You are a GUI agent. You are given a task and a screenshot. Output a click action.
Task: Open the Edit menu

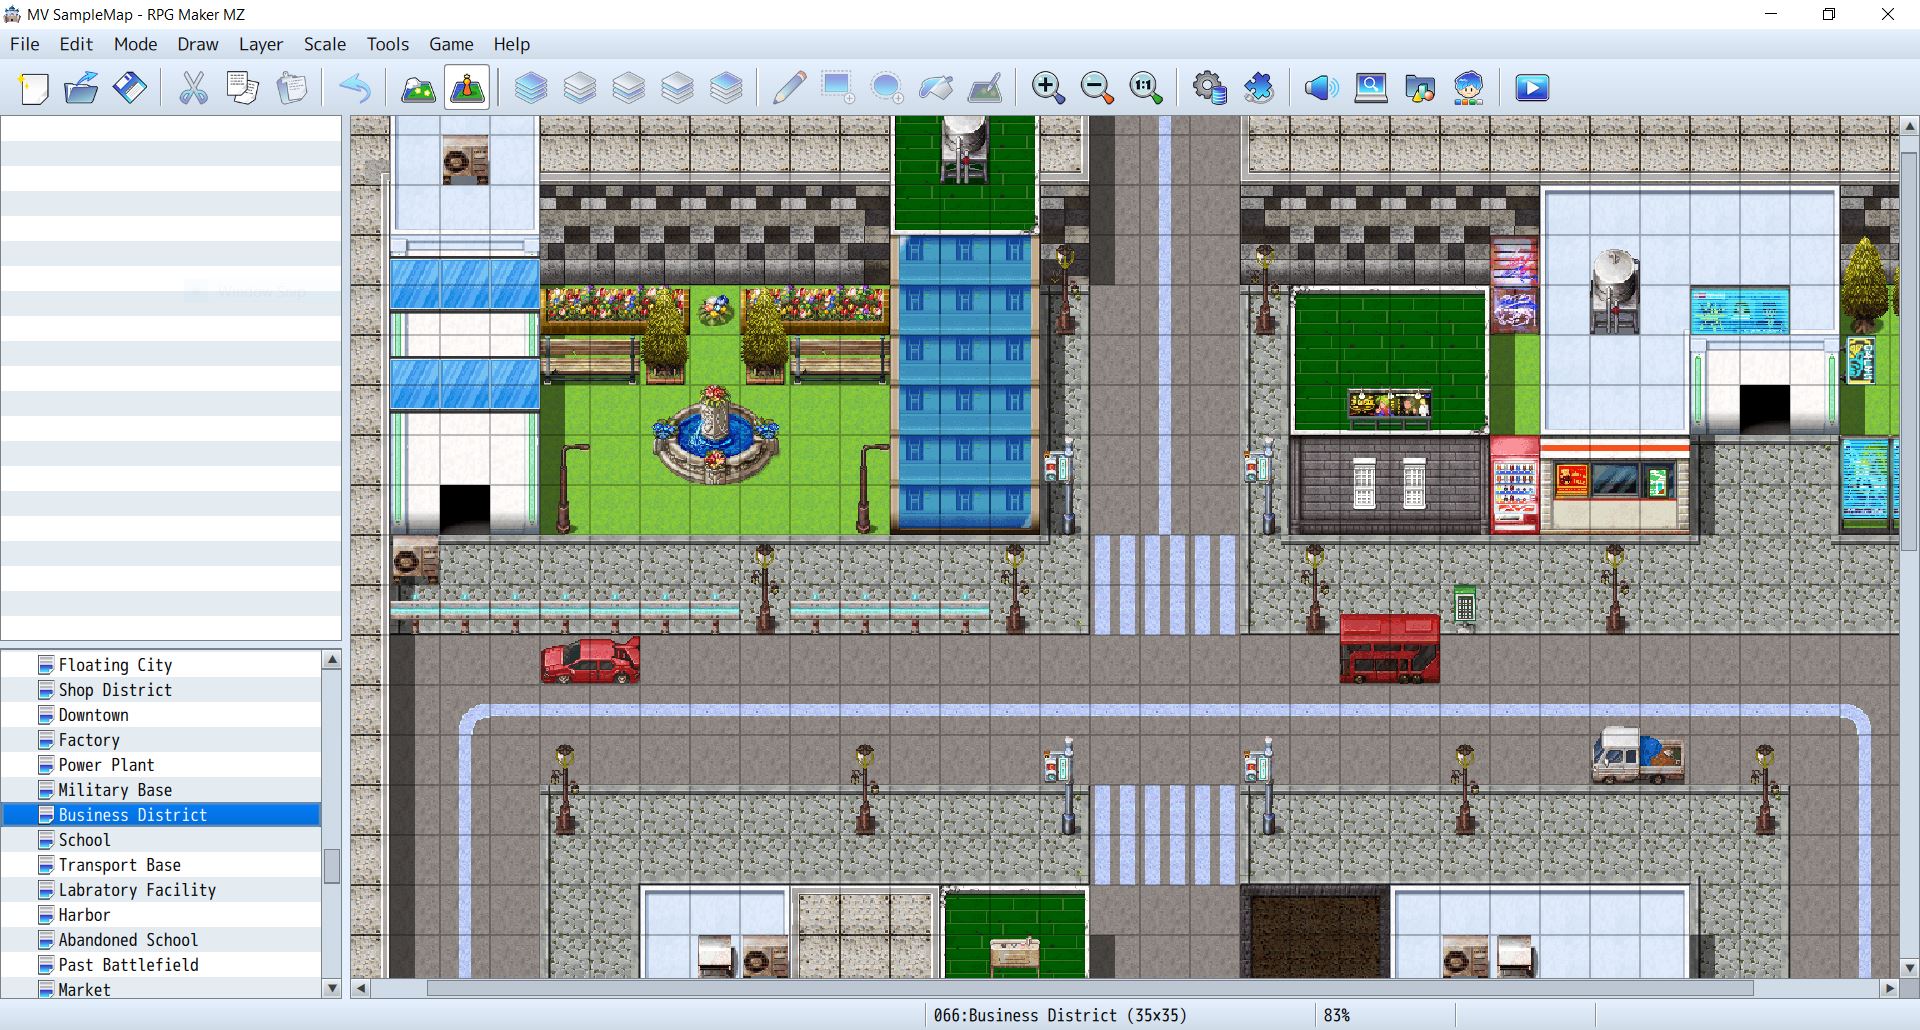point(76,44)
